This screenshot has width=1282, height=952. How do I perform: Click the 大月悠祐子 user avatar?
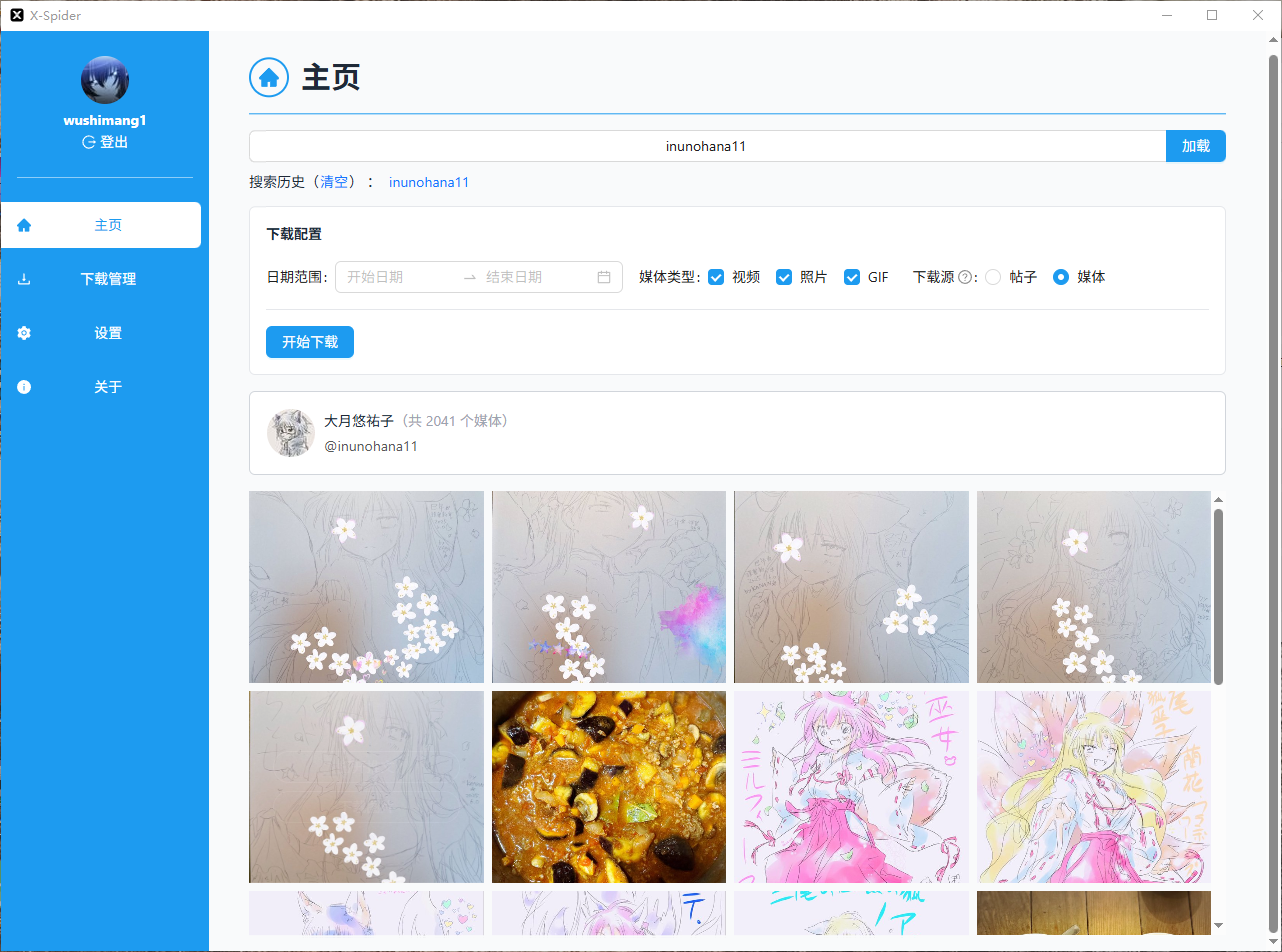coord(291,433)
